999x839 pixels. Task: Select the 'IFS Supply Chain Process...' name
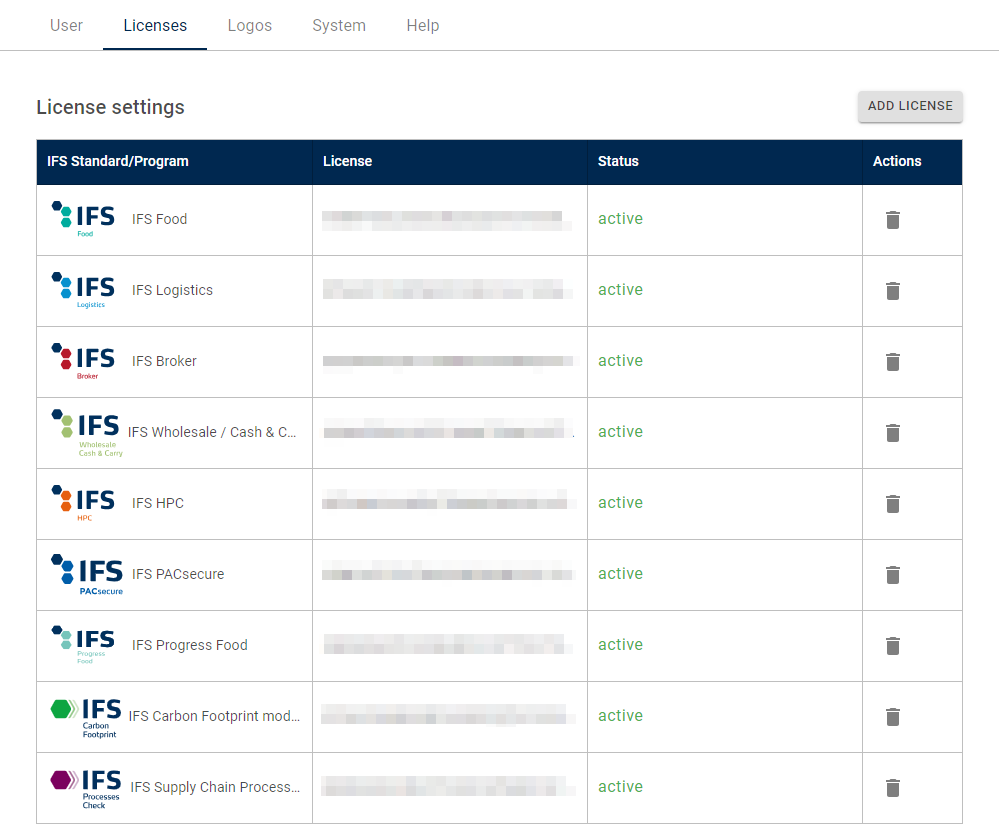pos(215,787)
